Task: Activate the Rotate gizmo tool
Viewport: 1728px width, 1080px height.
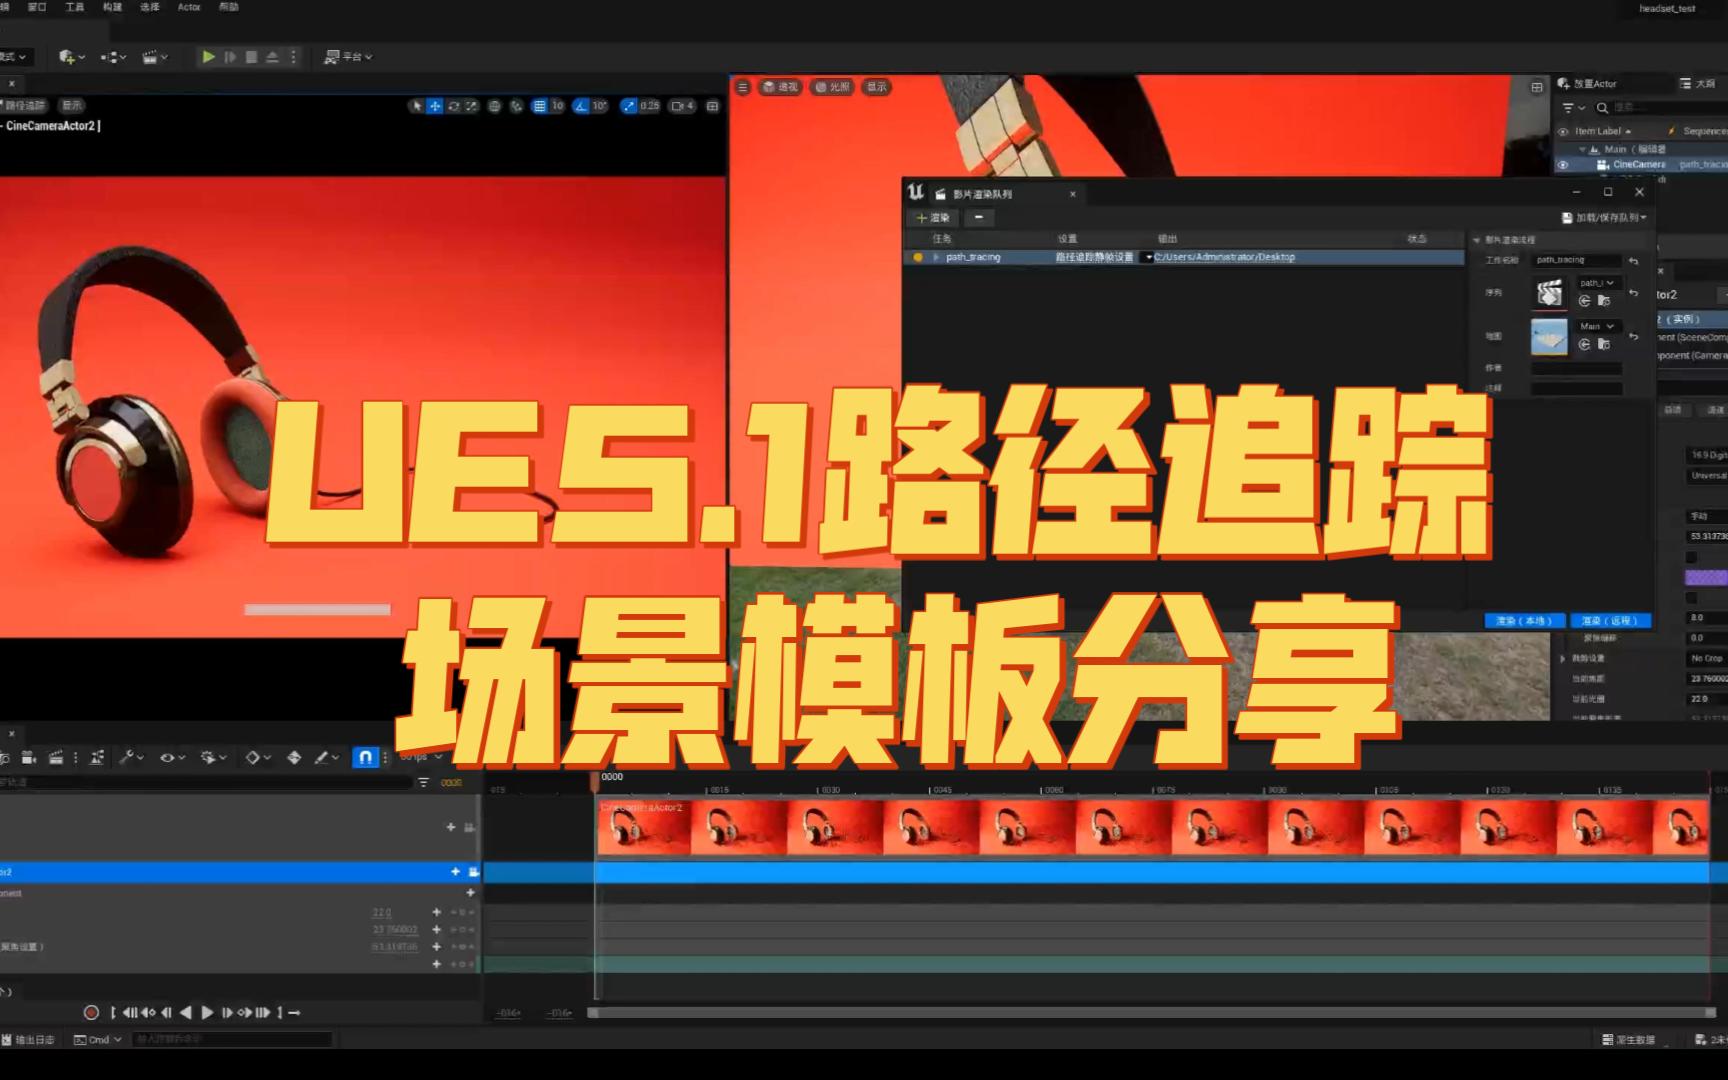Action: tap(453, 106)
